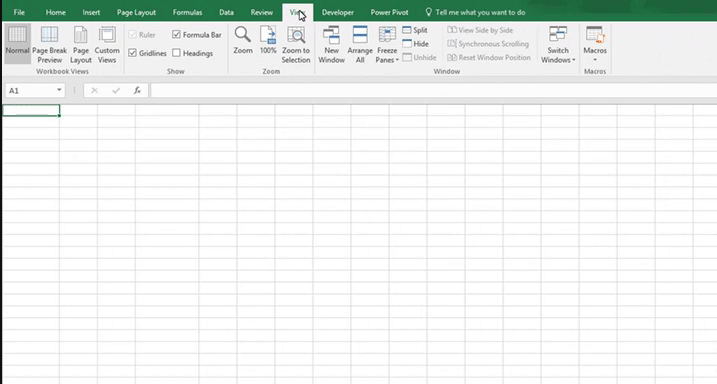Uncheck the Formula Bar checkbox

(x=177, y=34)
